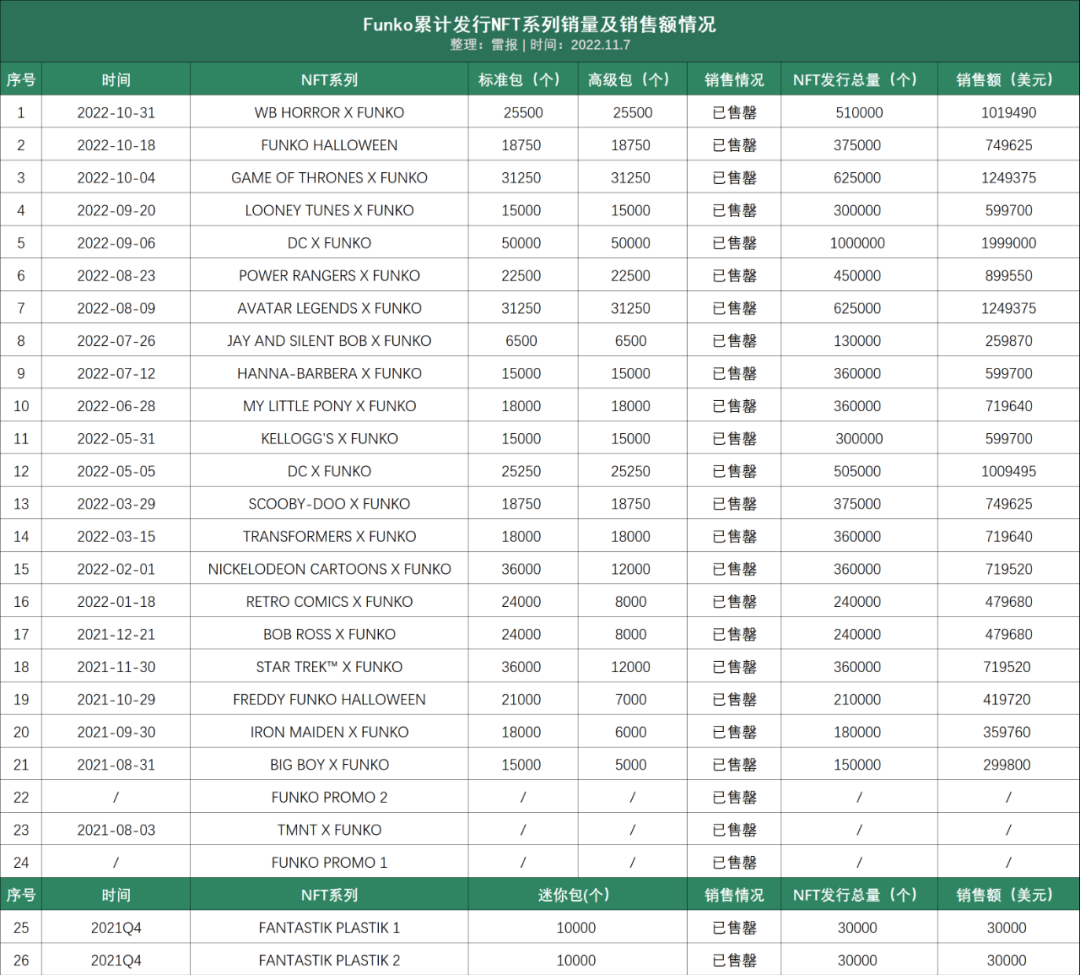Click the sales value '899550'

tap(1008, 275)
